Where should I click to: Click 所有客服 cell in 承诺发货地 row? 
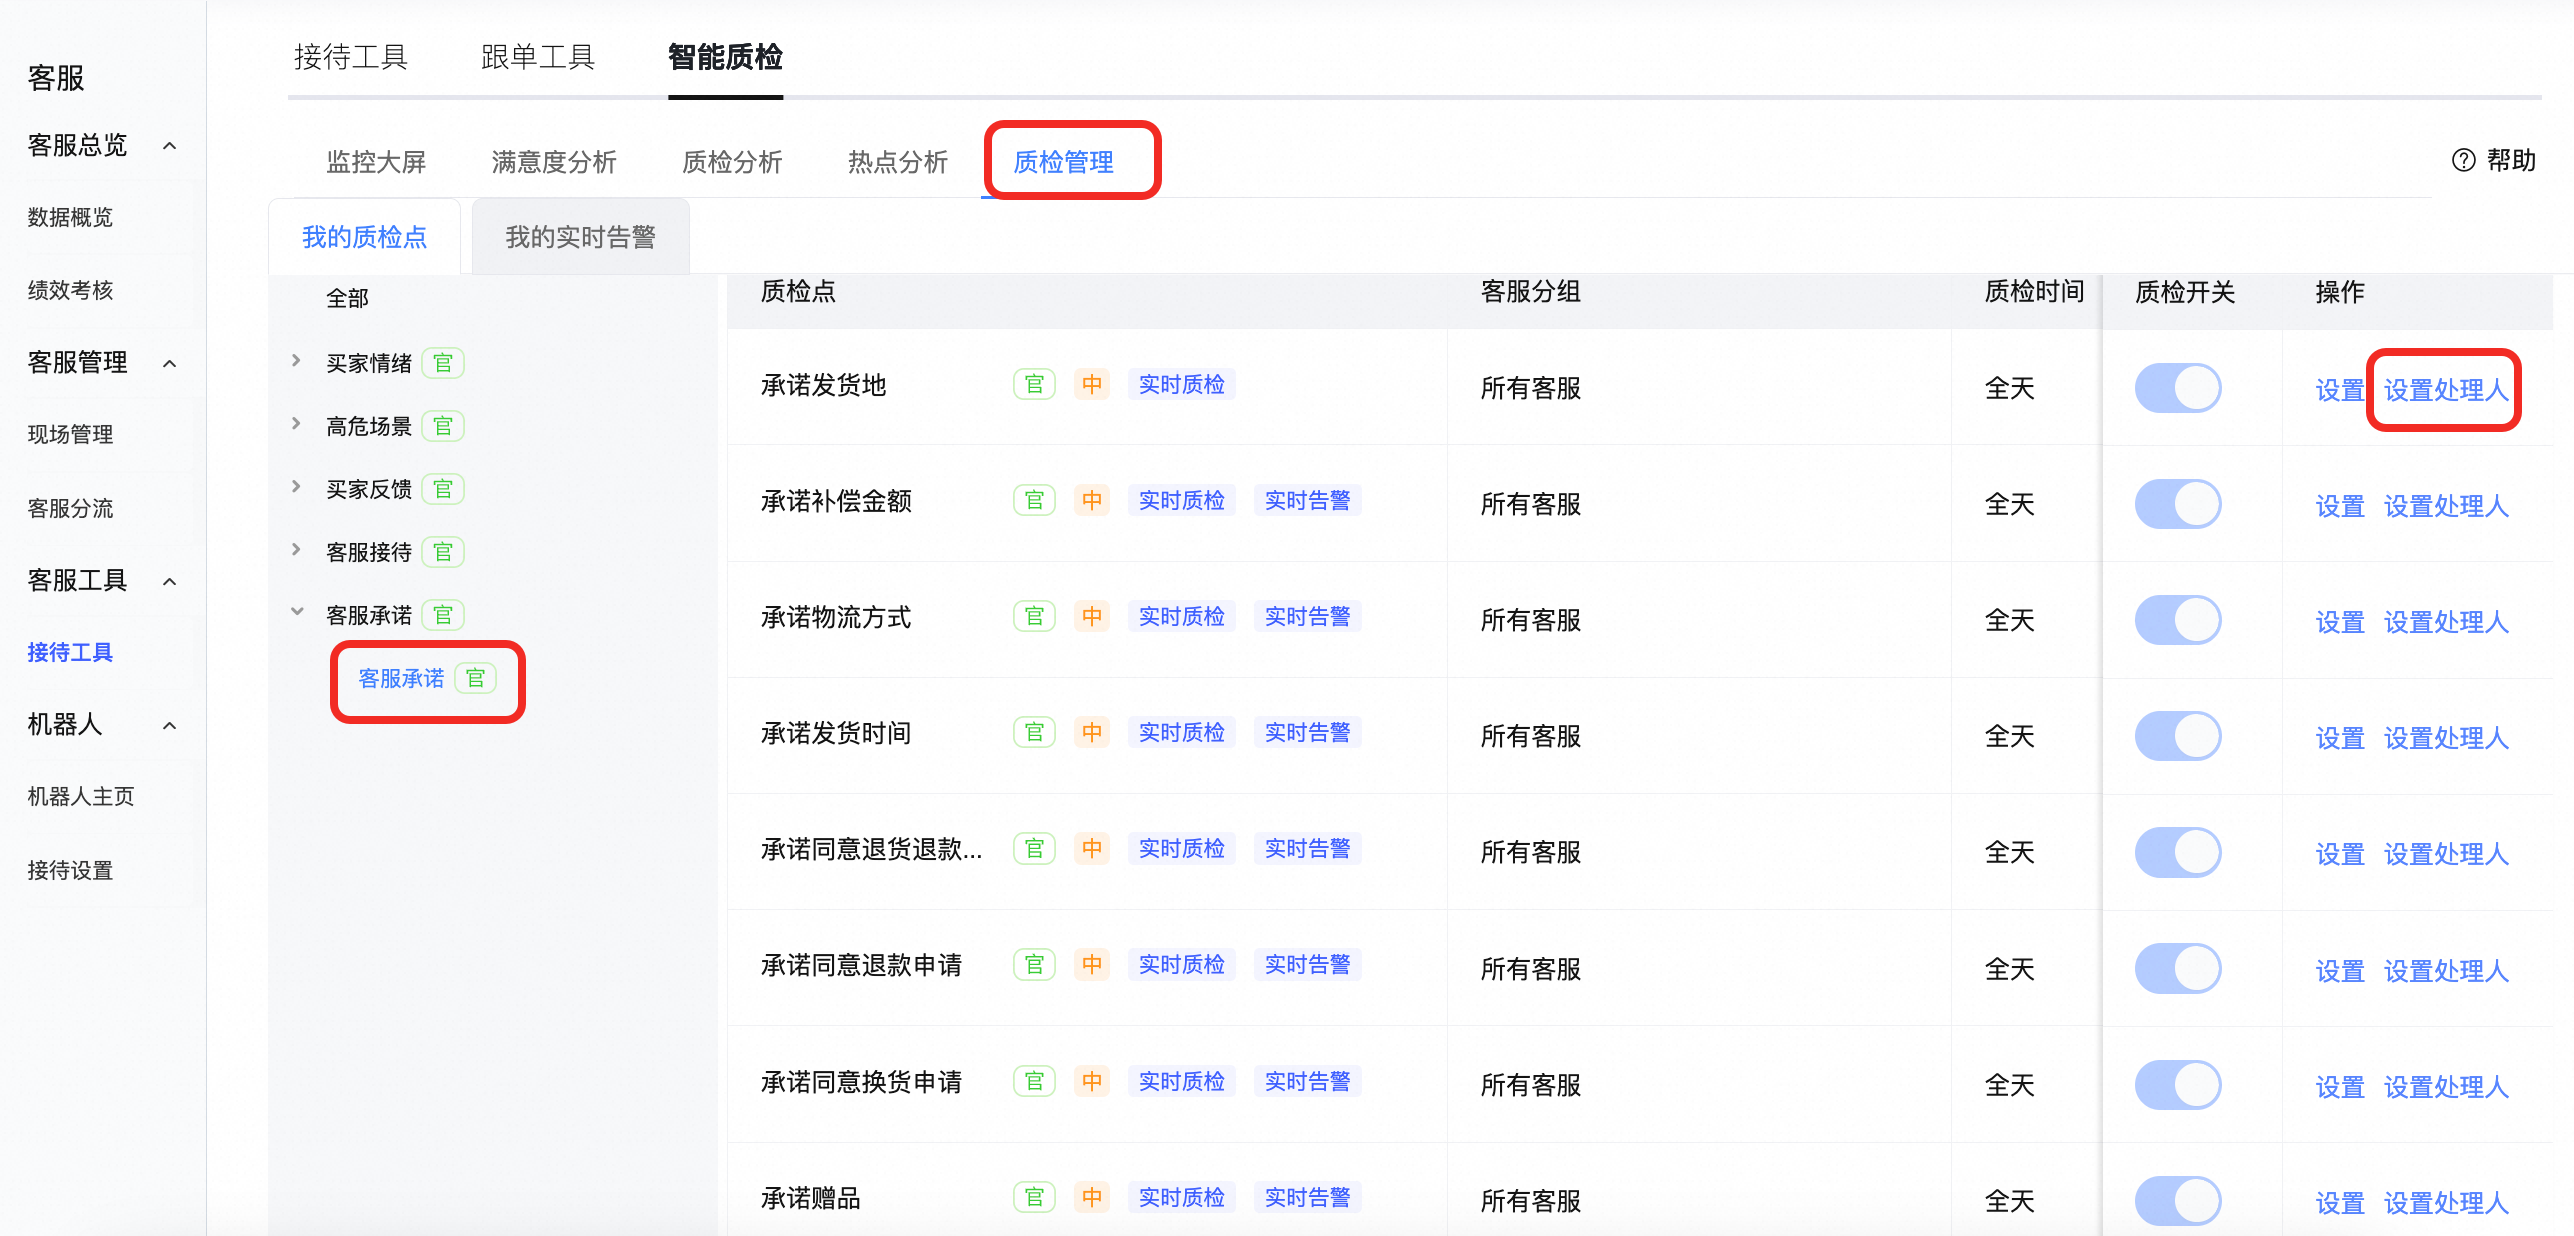click(1530, 388)
